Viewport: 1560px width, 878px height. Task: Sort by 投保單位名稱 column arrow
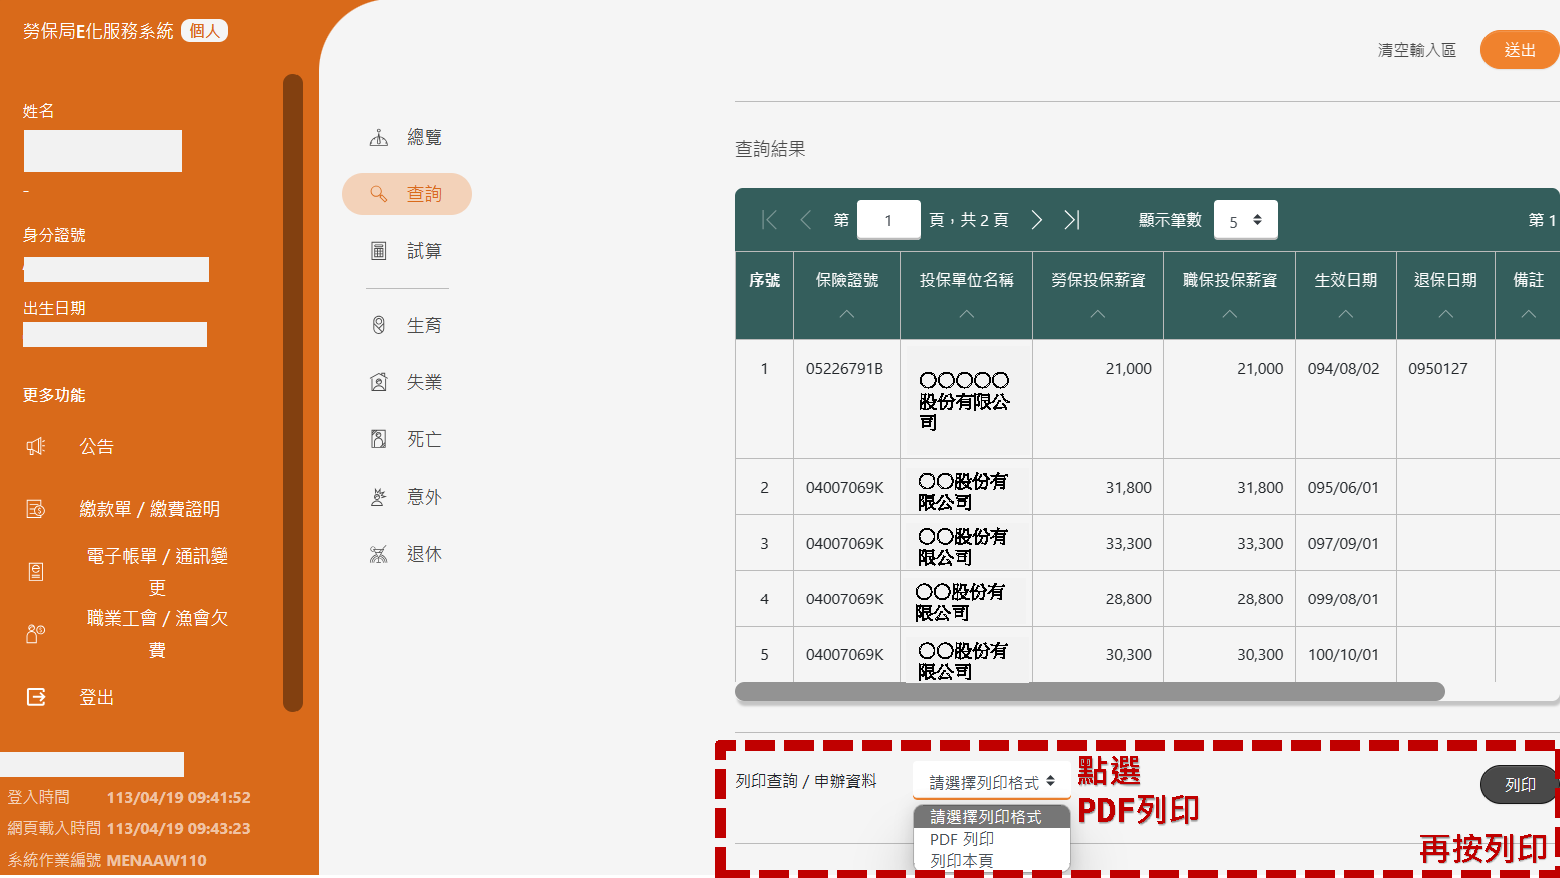coord(966,314)
